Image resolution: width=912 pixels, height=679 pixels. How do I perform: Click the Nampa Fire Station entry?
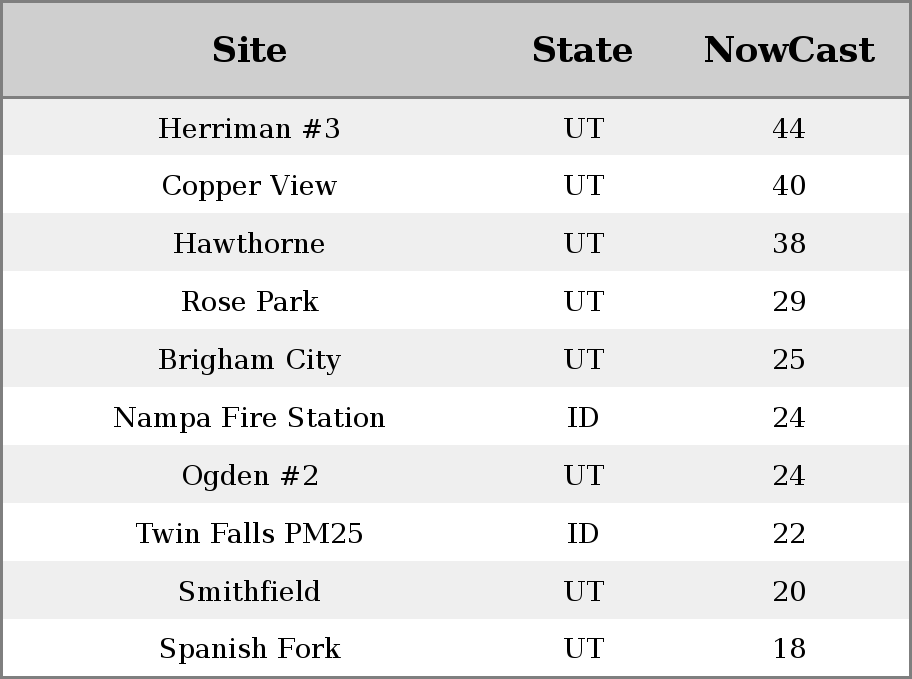click(x=249, y=417)
